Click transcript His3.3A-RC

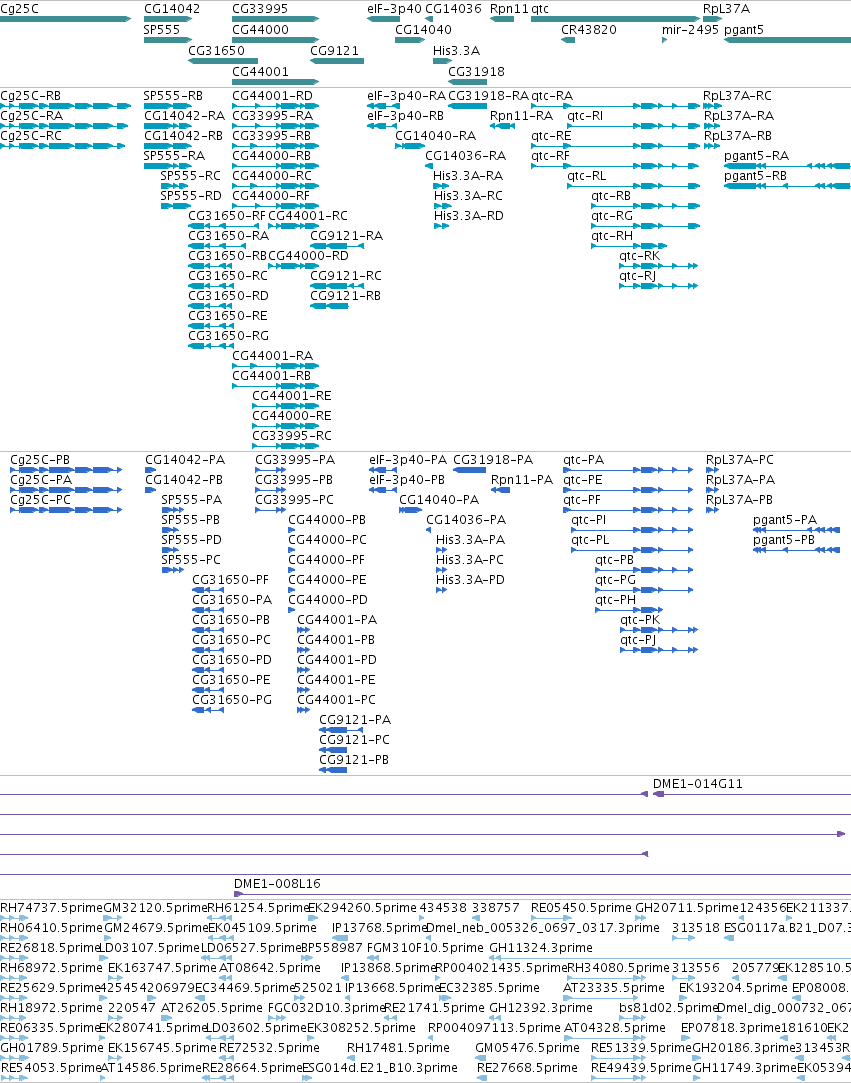pyautogui.click(x=468, y=195)
